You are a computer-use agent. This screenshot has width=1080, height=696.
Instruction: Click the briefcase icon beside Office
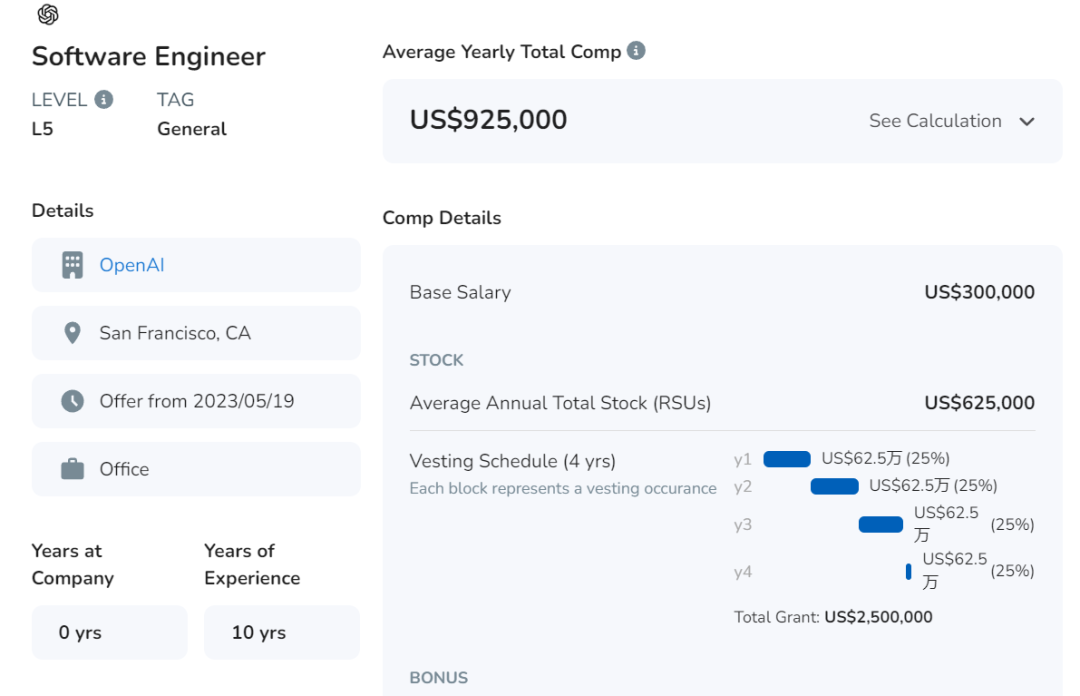click(x=72, y=469)
